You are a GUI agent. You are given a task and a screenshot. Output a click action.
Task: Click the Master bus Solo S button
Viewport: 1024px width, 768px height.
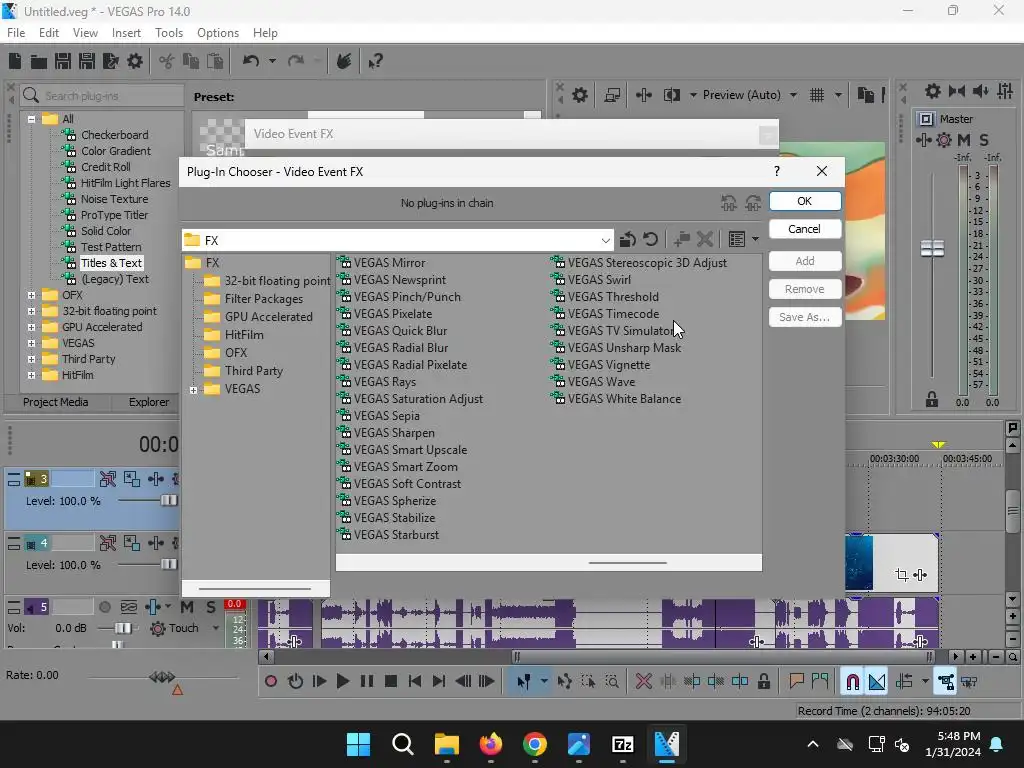coord(984,140)
